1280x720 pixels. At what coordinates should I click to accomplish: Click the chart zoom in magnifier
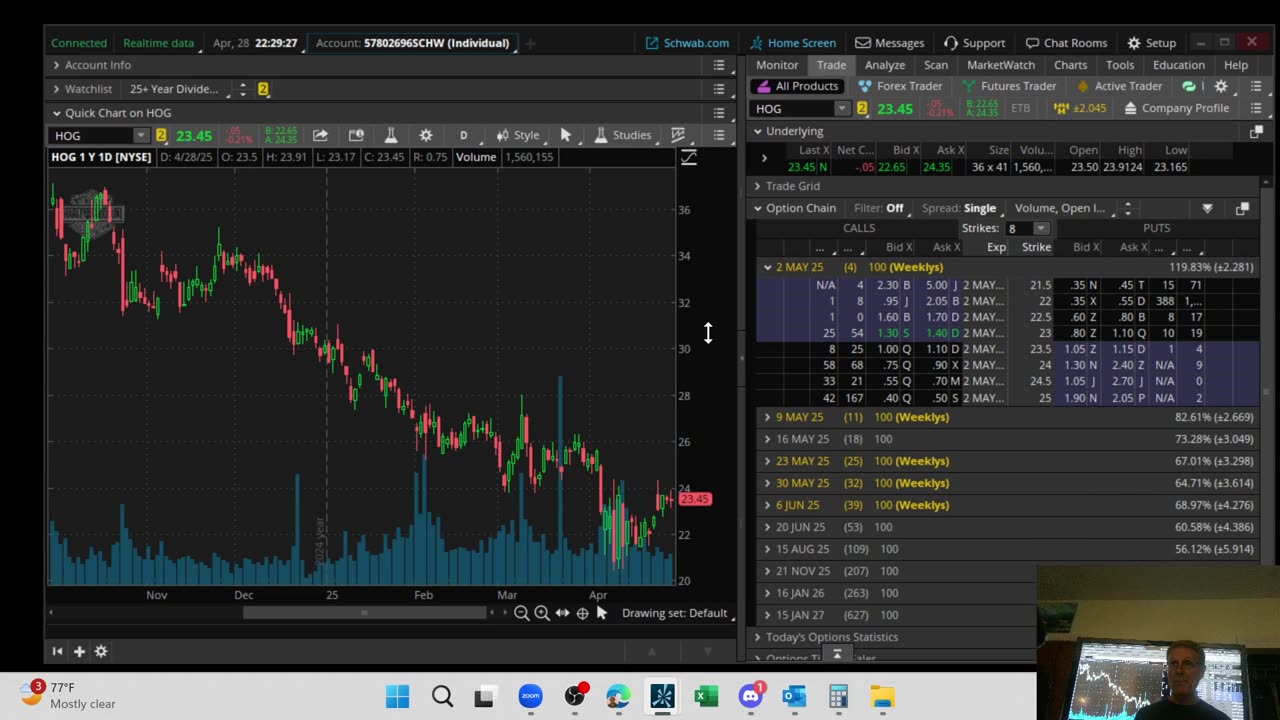pyautogui.click(x=541, y=613)
